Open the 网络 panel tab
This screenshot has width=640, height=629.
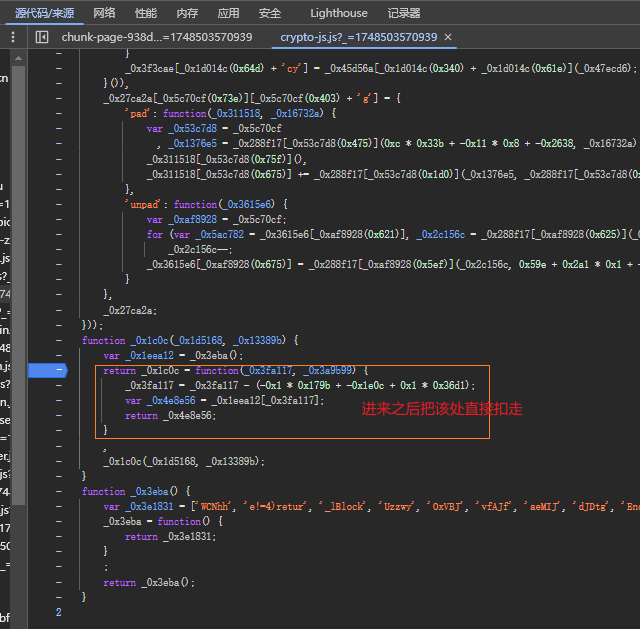pos(104,13)
